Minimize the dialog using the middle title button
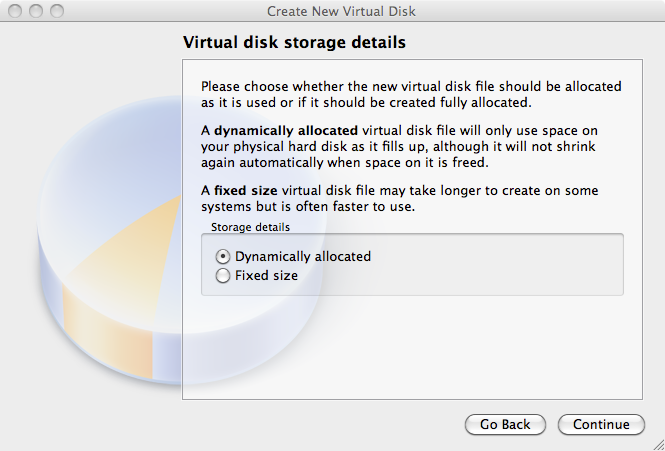 coord(36,11)
